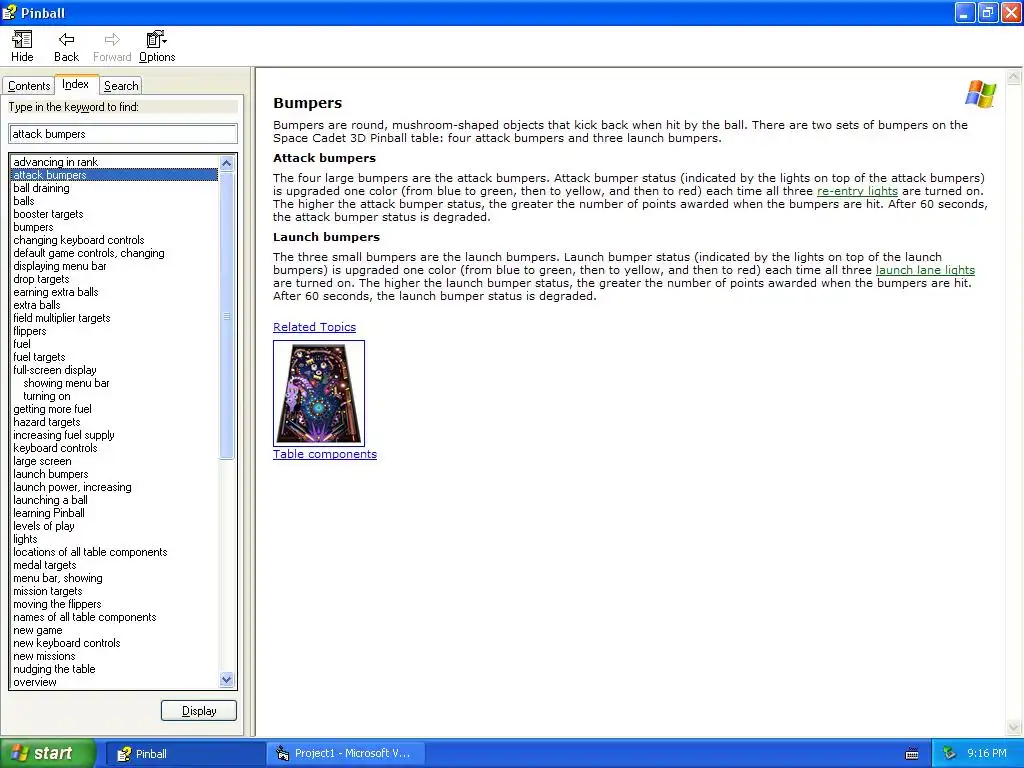Switch to Project1 - Microsoft V... taskbar window
Viewport: 1024px width, 768px height.
click(346, 754)
